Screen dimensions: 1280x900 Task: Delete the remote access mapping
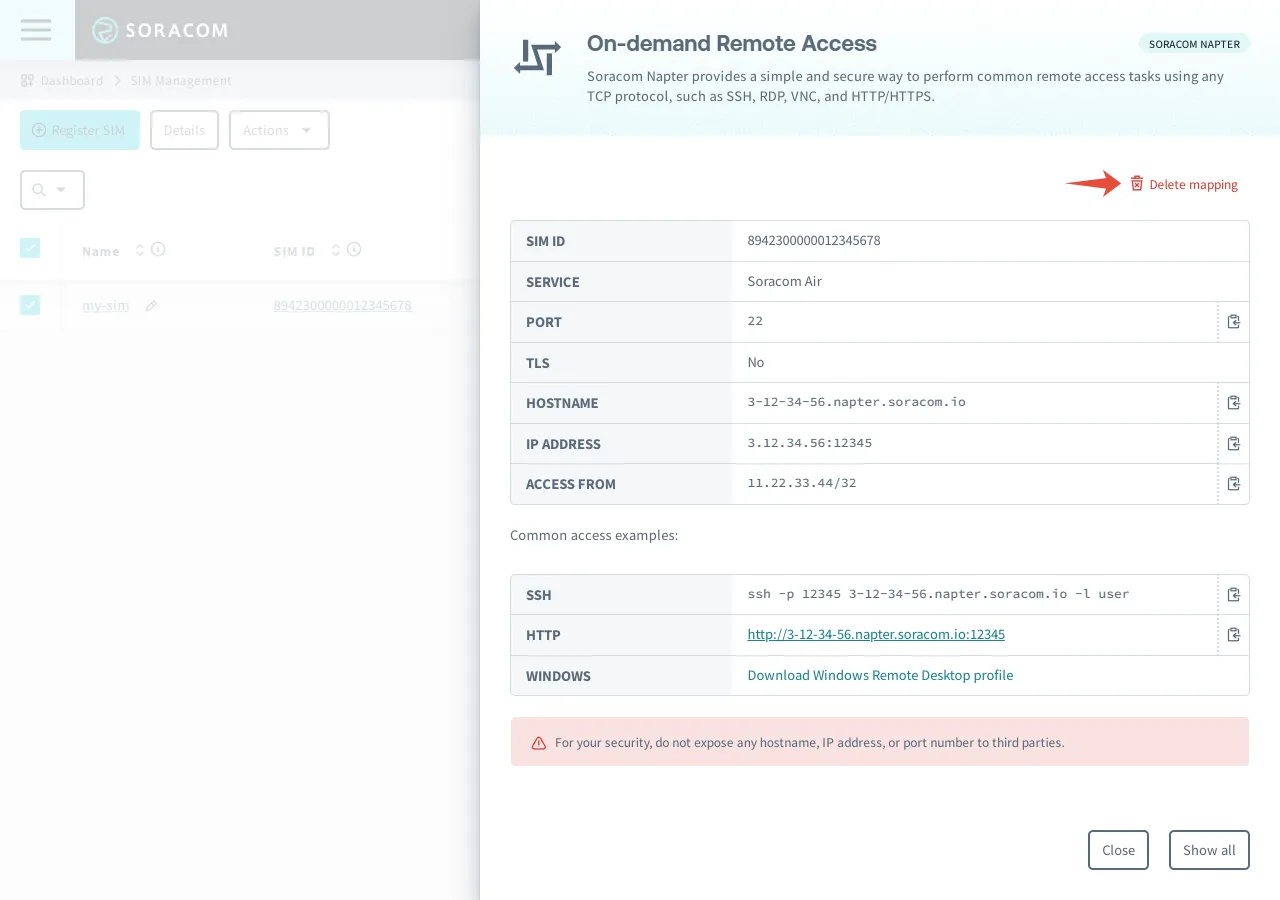pos(1184,184)
